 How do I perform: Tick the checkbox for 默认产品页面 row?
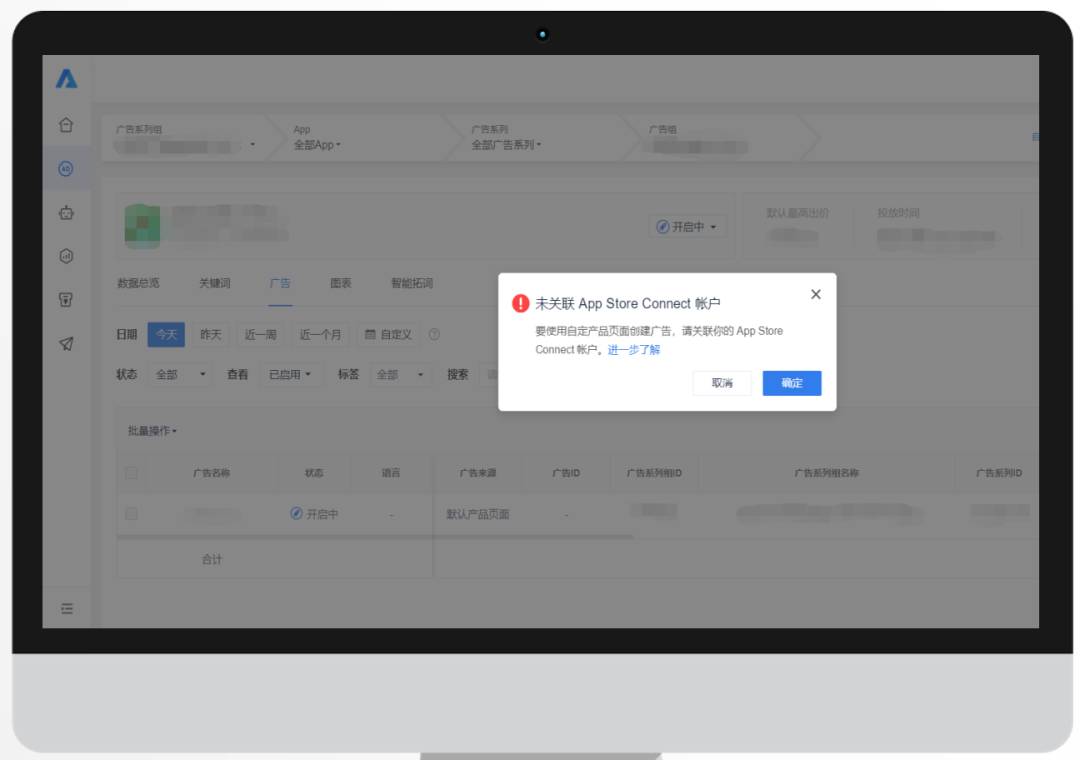[x=132, y=514]
